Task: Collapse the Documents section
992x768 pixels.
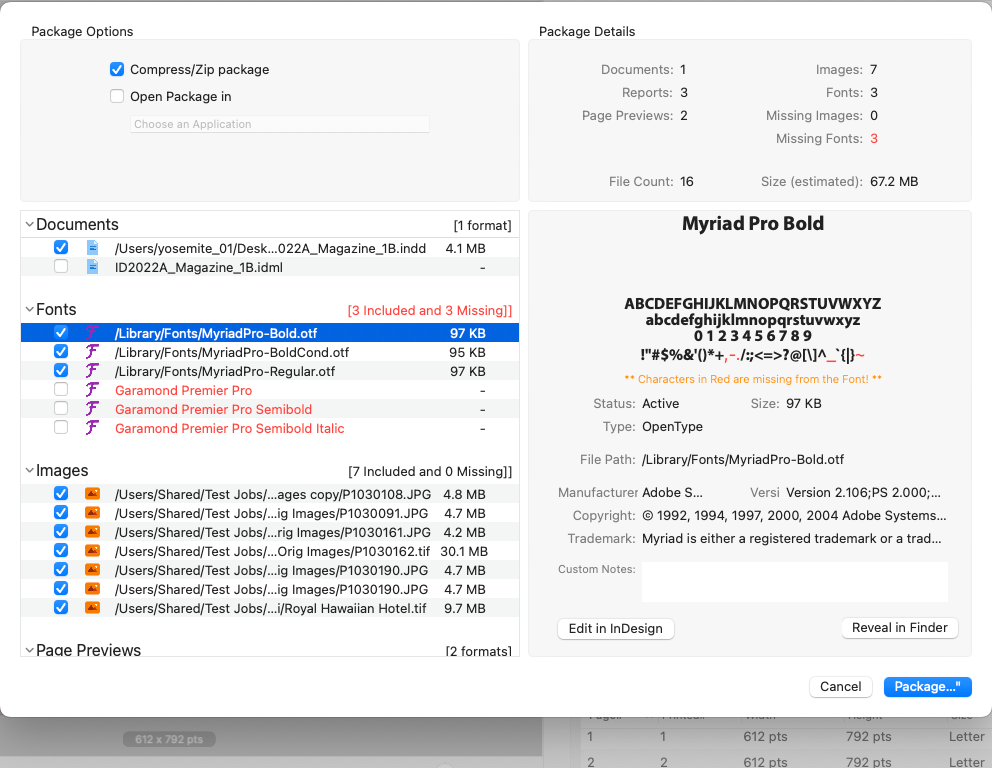Action: pos(29,225)
